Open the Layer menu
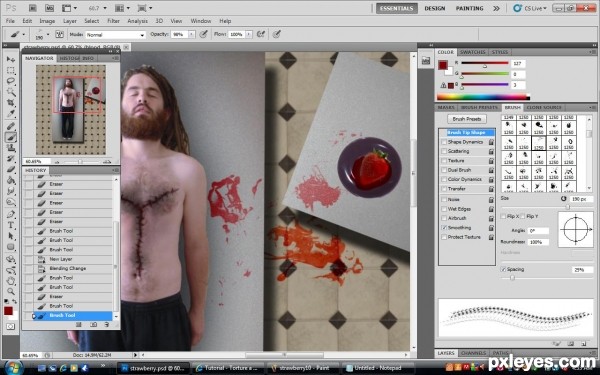The height and width of the screenshot is (375, 600). [x=70, y=21]
